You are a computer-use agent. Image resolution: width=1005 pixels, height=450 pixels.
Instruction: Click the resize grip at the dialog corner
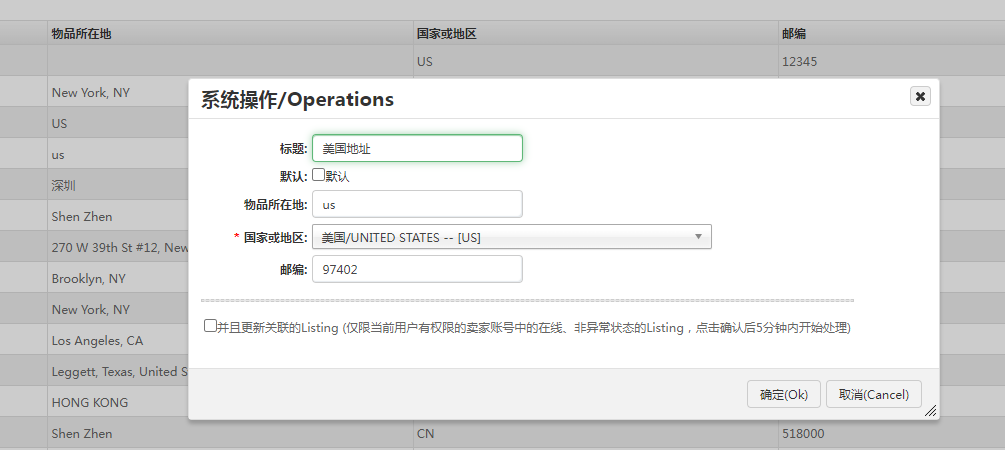tap(930, 410)
